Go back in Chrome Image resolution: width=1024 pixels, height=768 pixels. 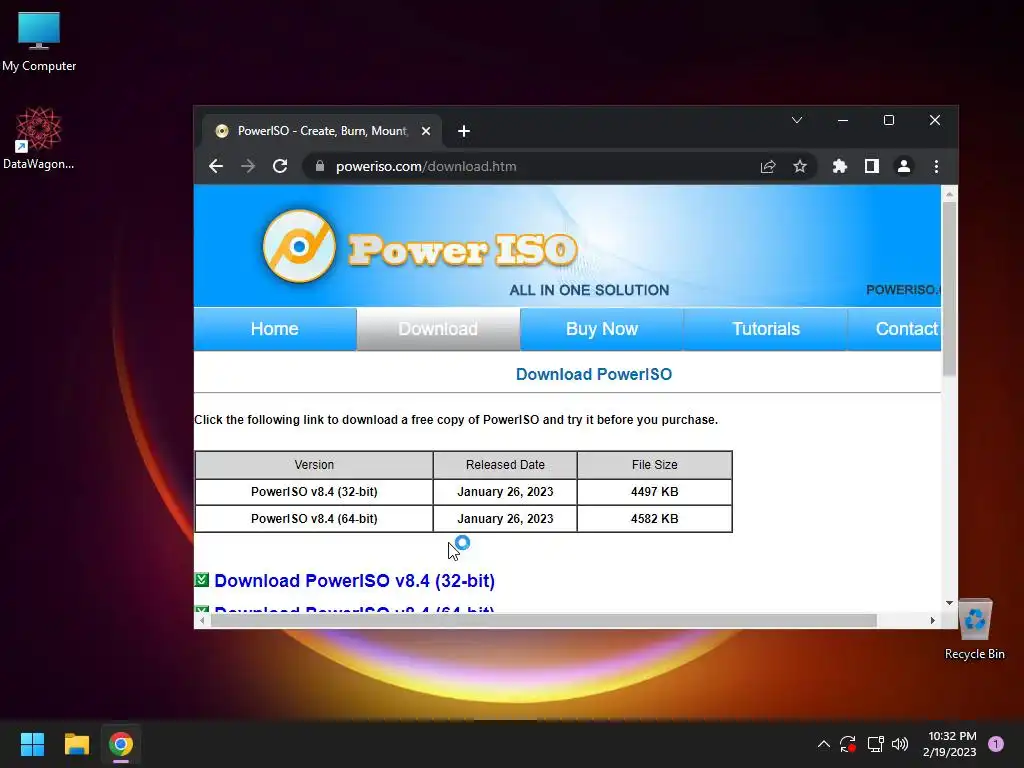click(x=216, y=167)
